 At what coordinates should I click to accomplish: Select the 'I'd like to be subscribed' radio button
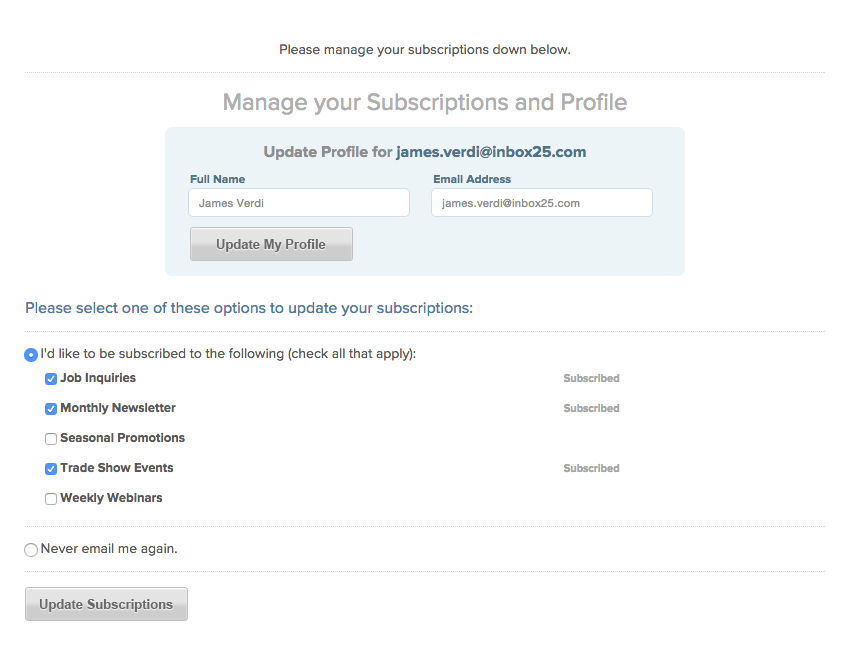31,355
